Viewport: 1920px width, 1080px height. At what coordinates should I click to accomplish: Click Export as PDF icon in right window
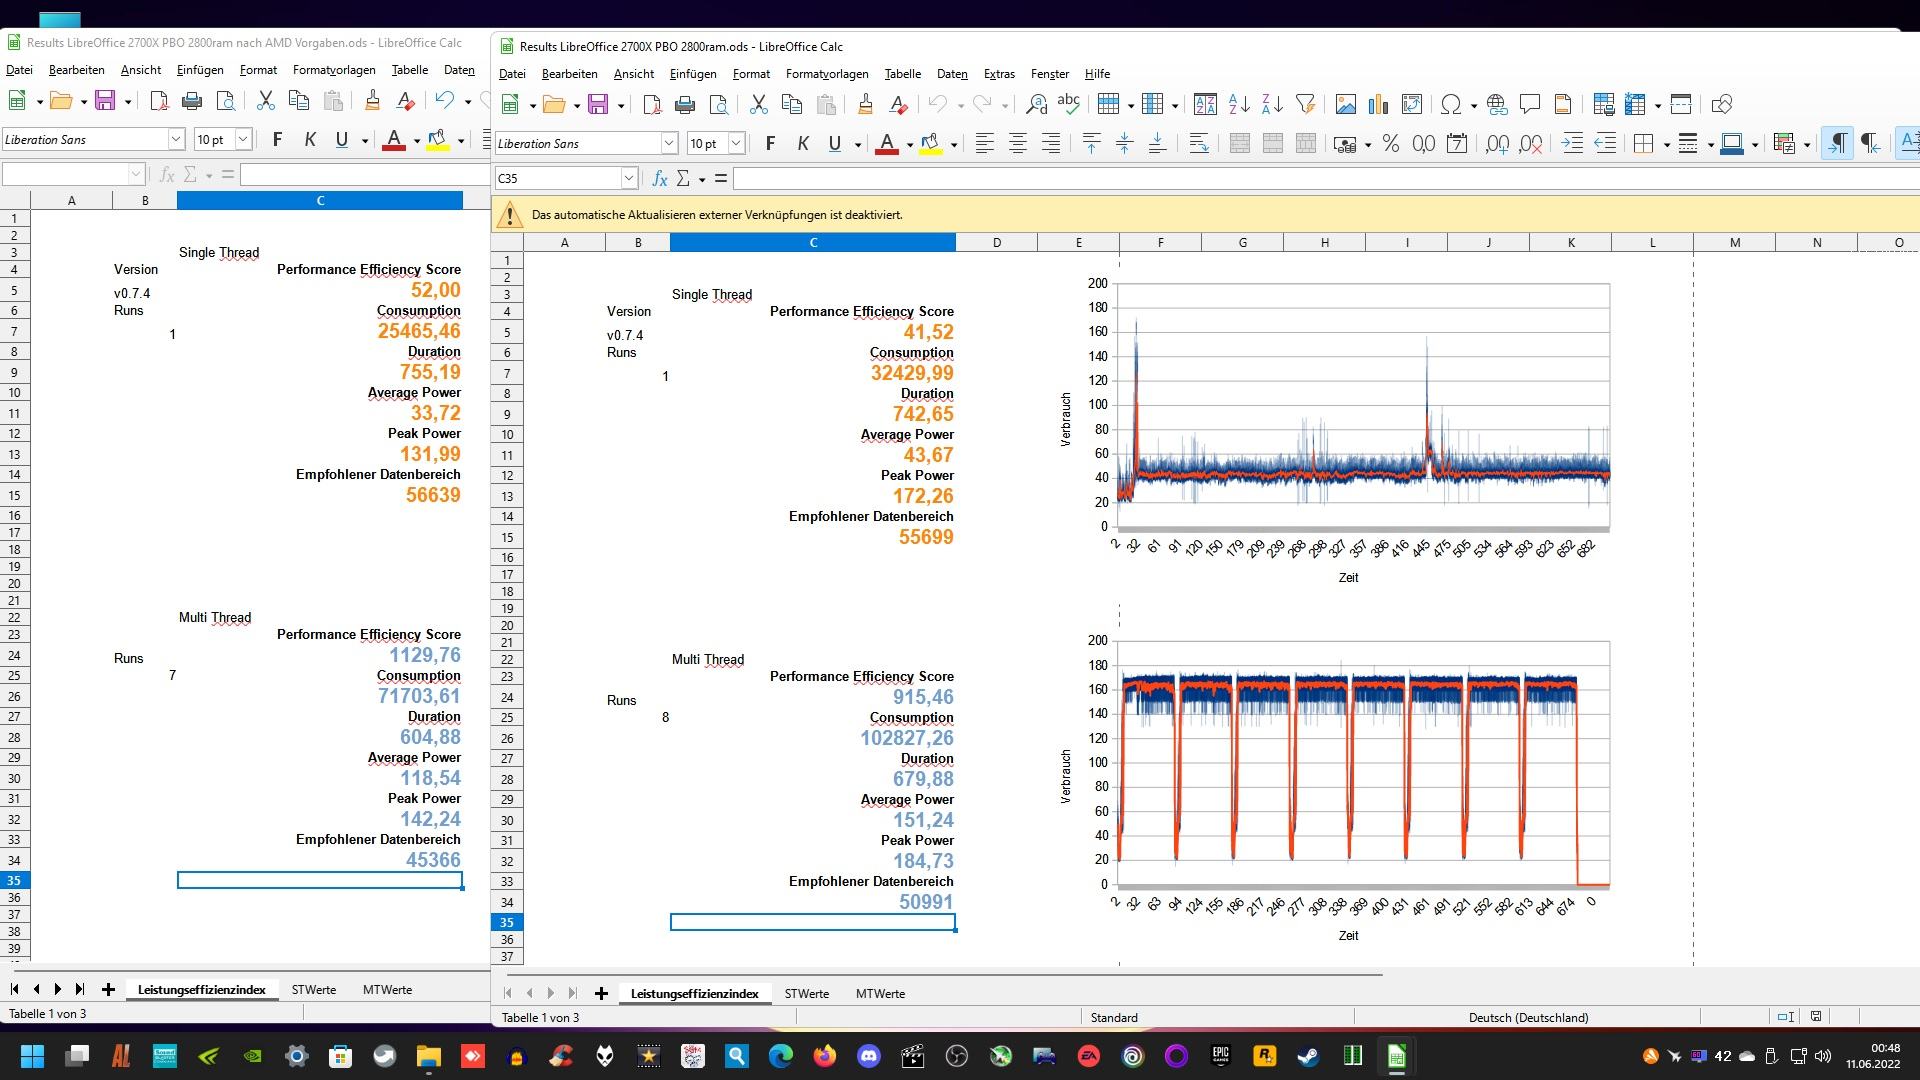click(652, 104)
